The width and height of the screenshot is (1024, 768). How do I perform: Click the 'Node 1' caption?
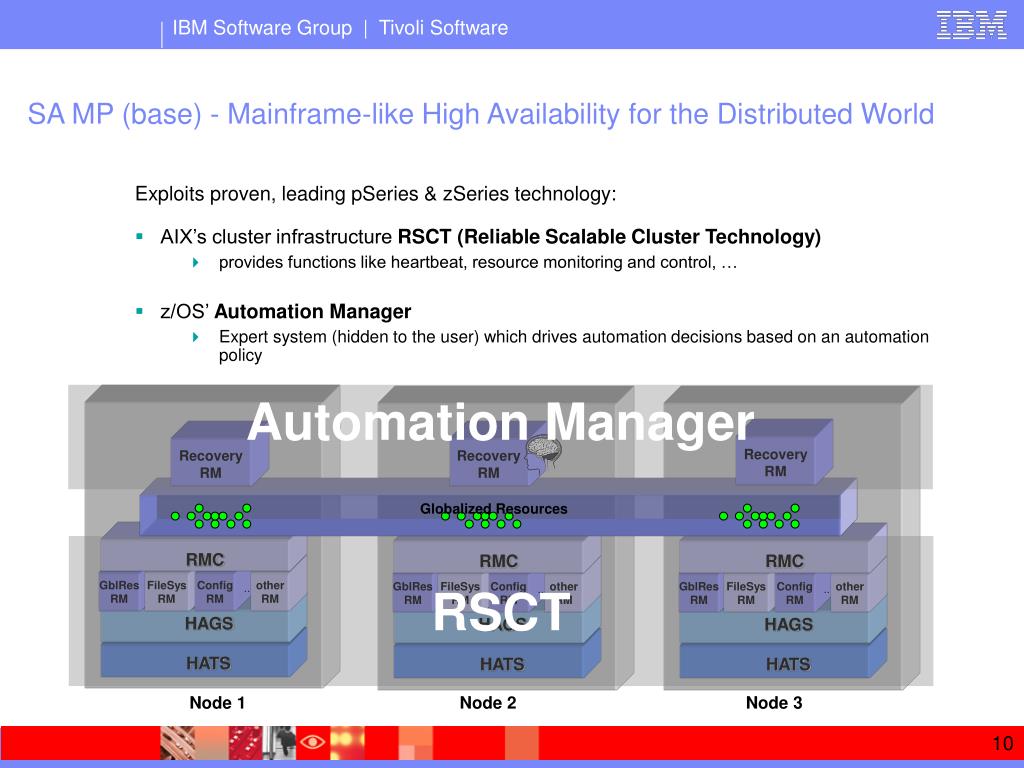click(217, 703)
